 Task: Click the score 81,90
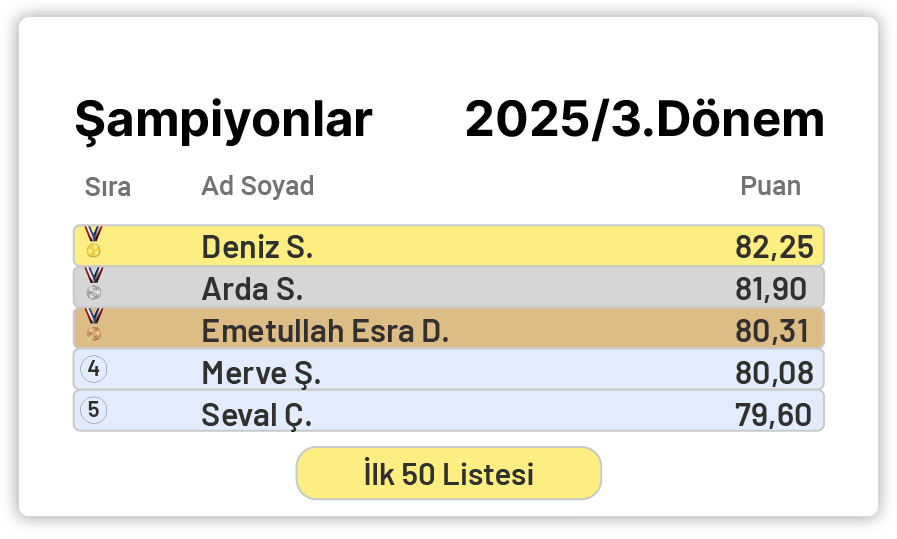[770, 289]
